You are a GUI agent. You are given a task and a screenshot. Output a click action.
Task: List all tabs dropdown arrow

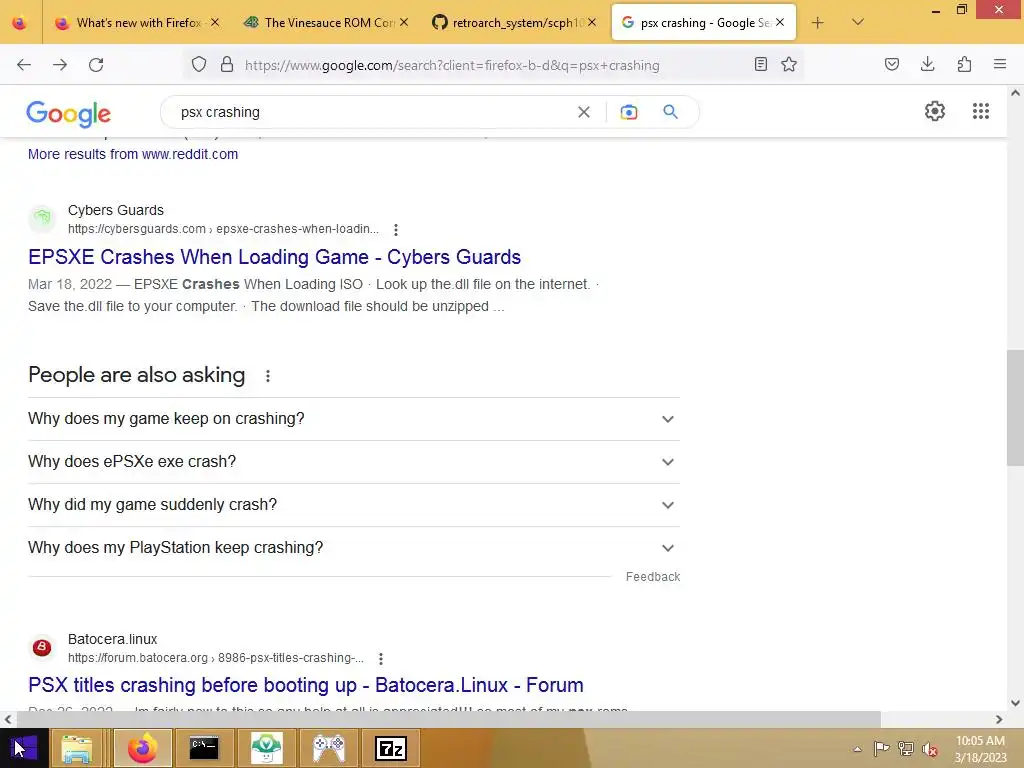[x=858, y=23]
